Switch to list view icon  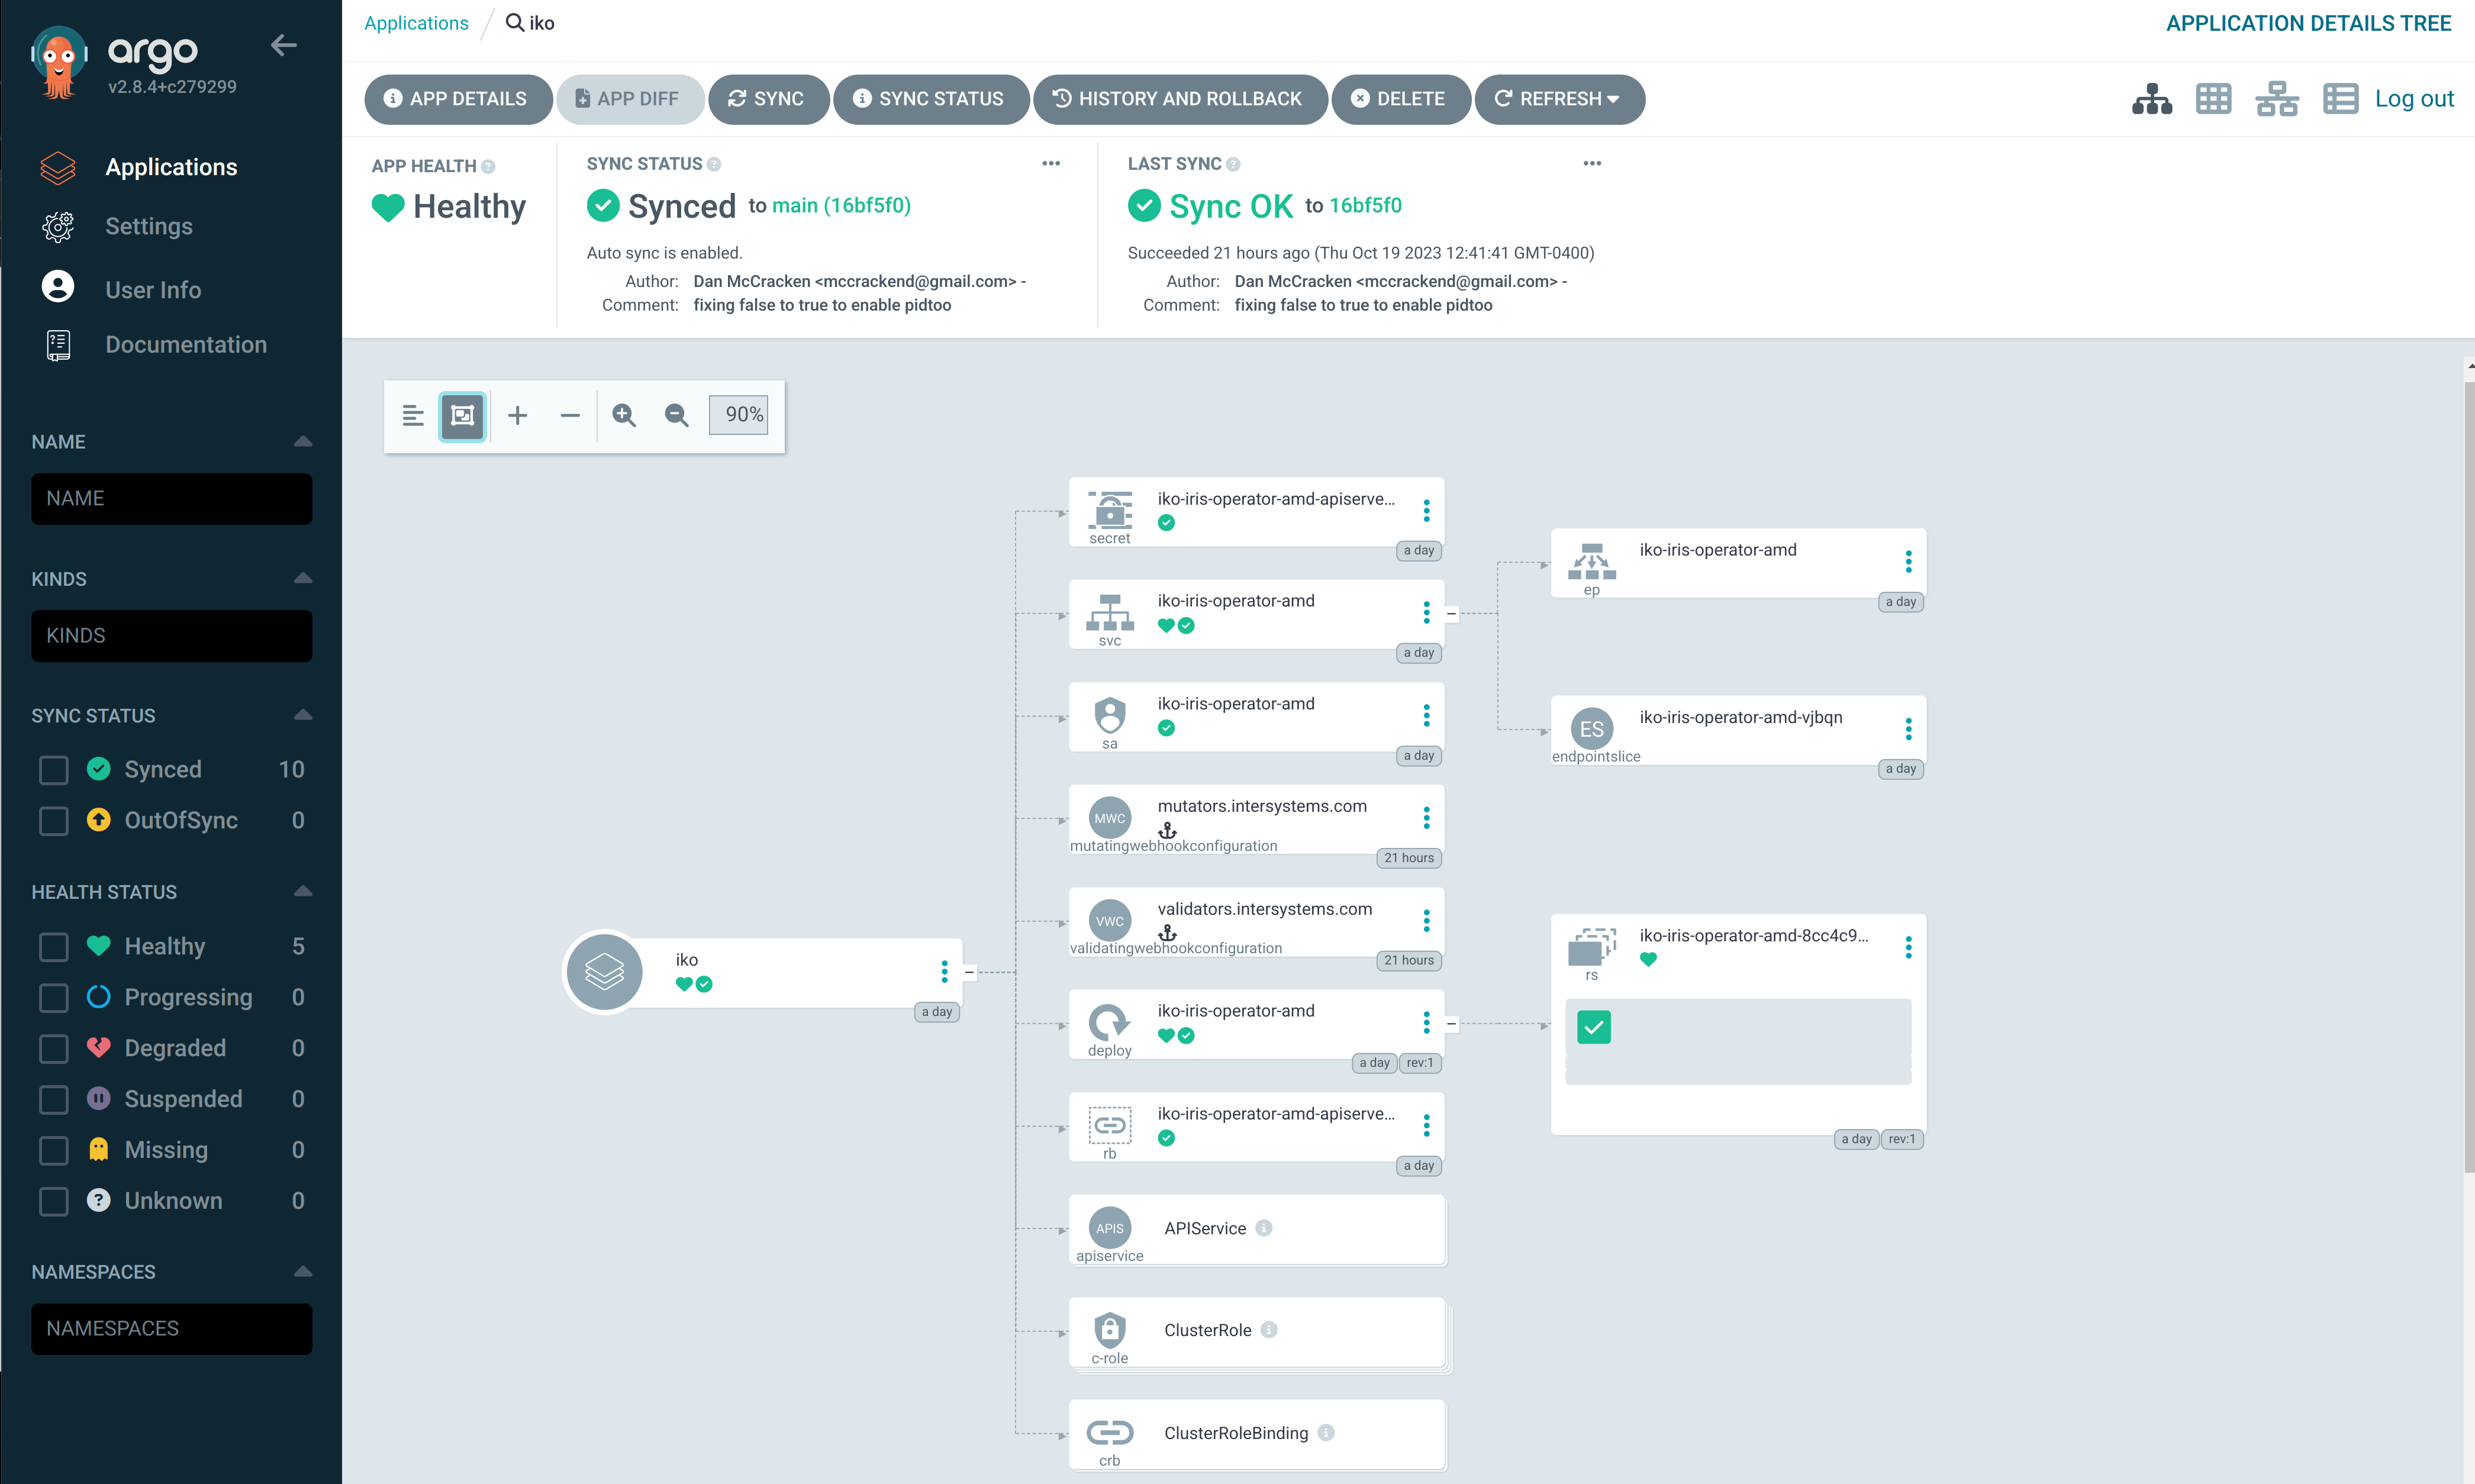(2340, 99)
